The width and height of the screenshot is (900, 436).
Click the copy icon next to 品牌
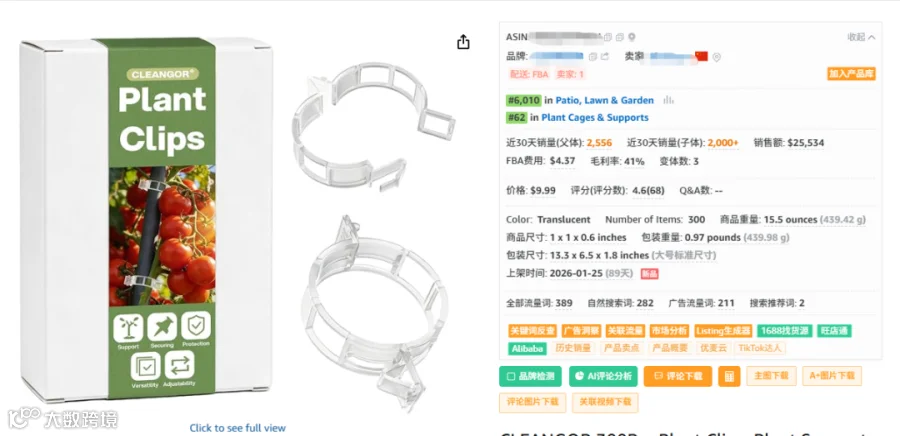click(593, 57)
